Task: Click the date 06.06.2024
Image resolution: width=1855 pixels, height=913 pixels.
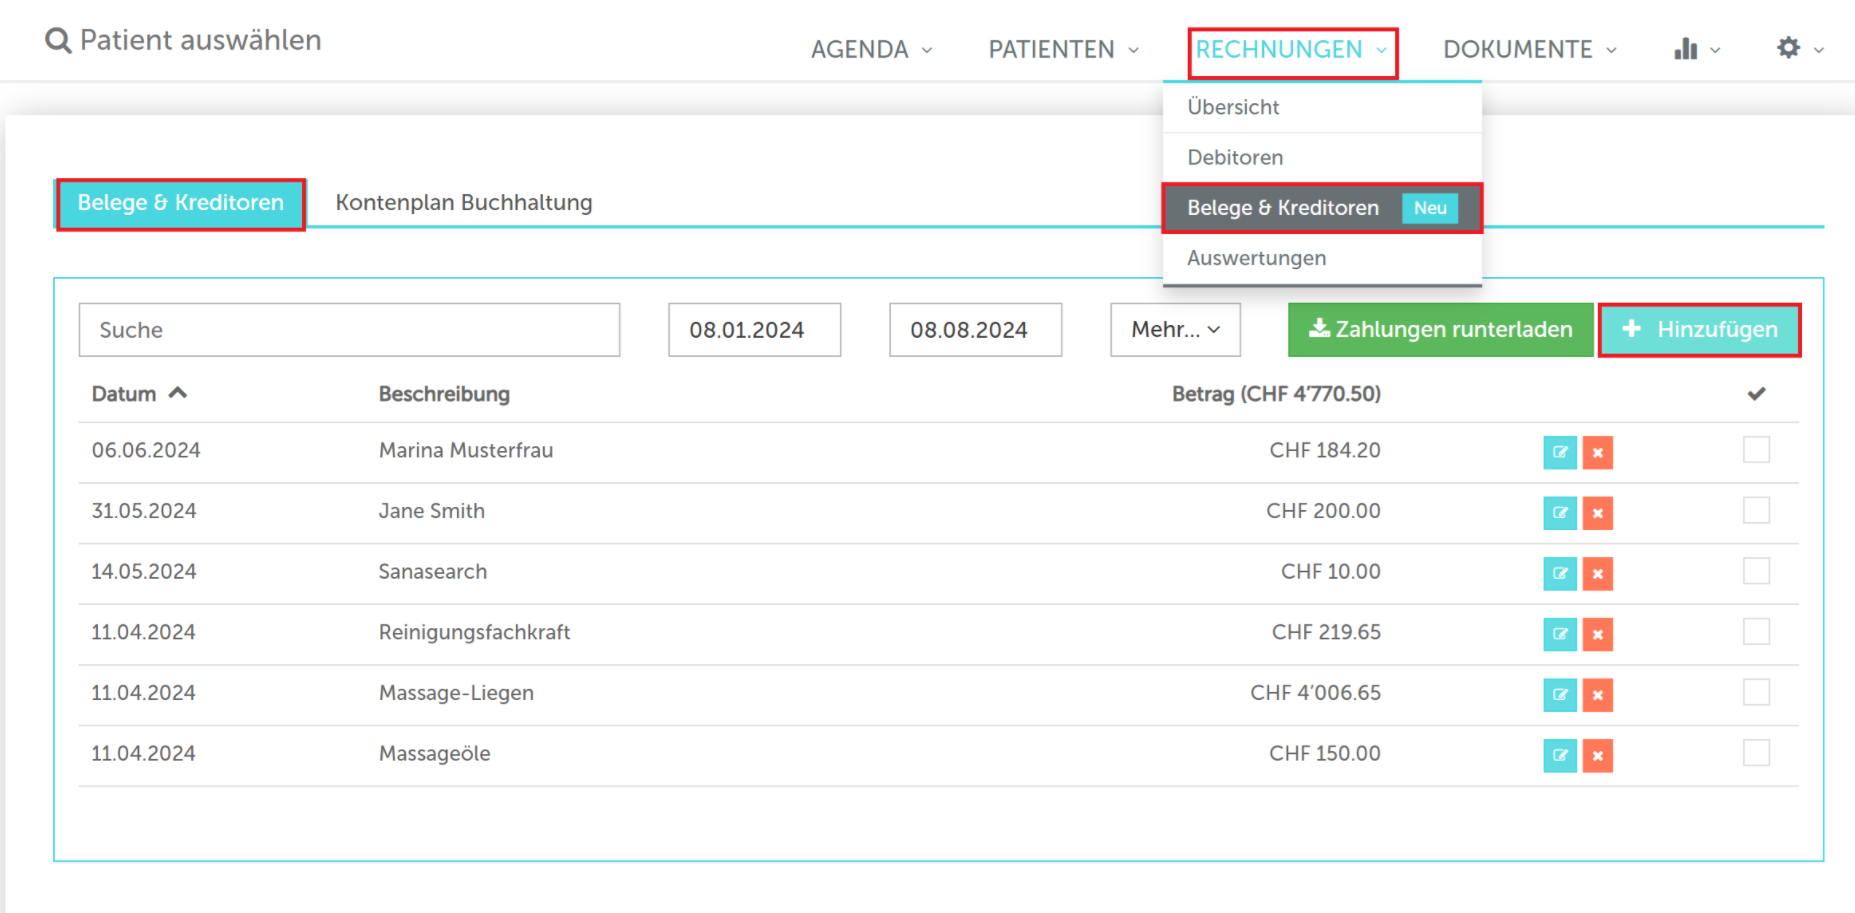Action: (146, 451)
